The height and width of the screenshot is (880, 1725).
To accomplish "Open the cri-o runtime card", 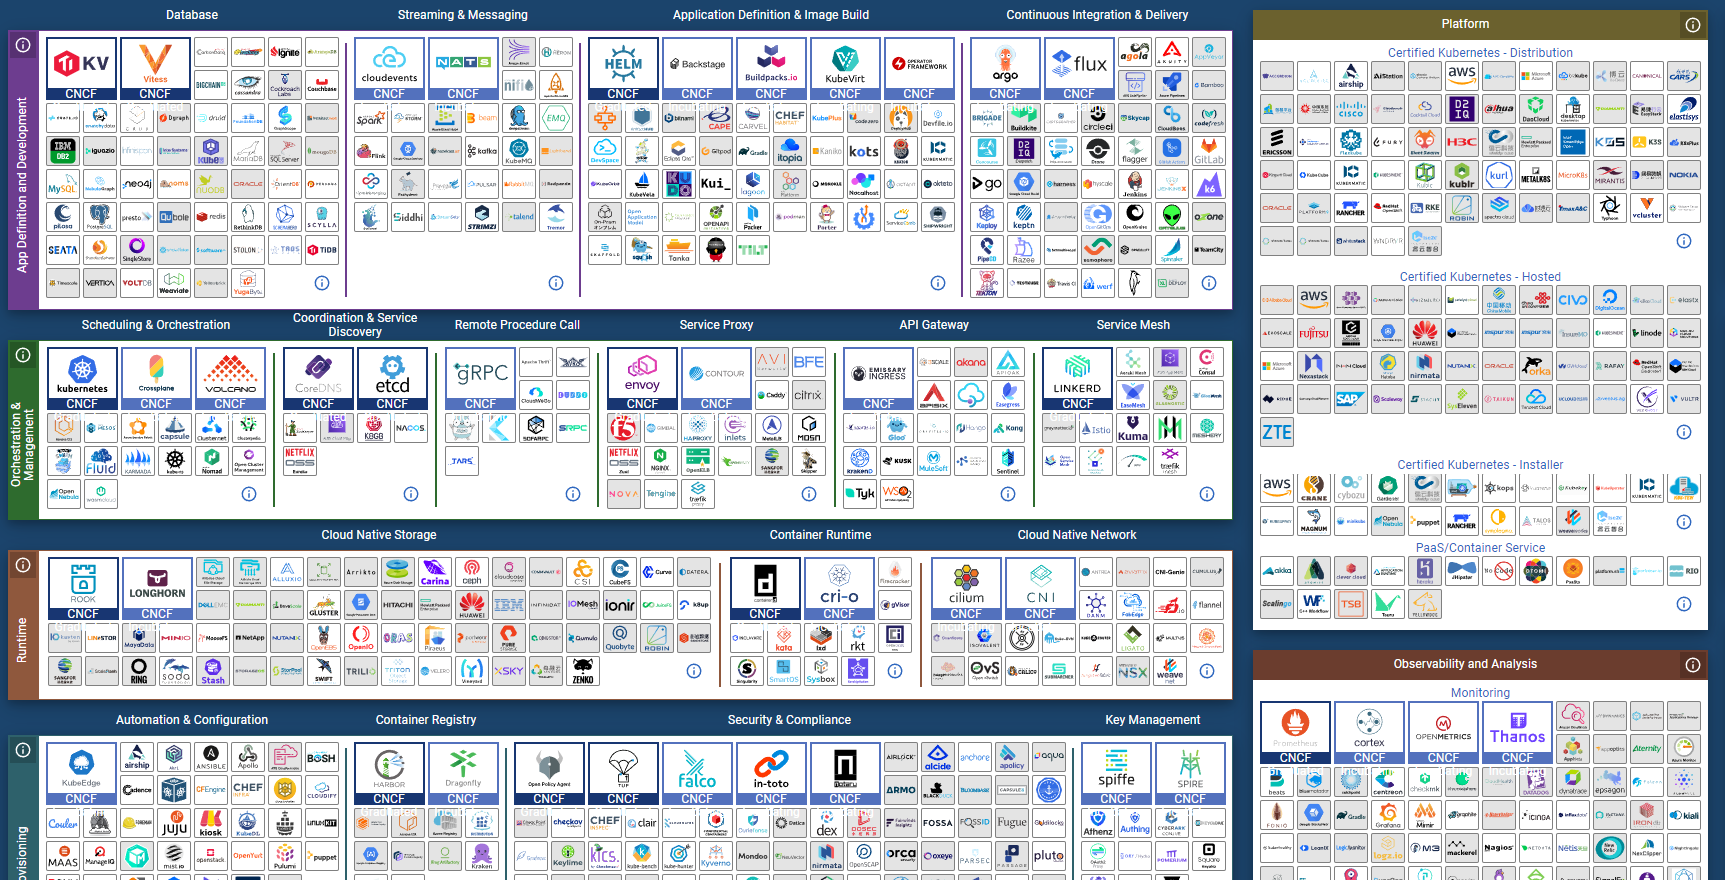I will [839, 589].
